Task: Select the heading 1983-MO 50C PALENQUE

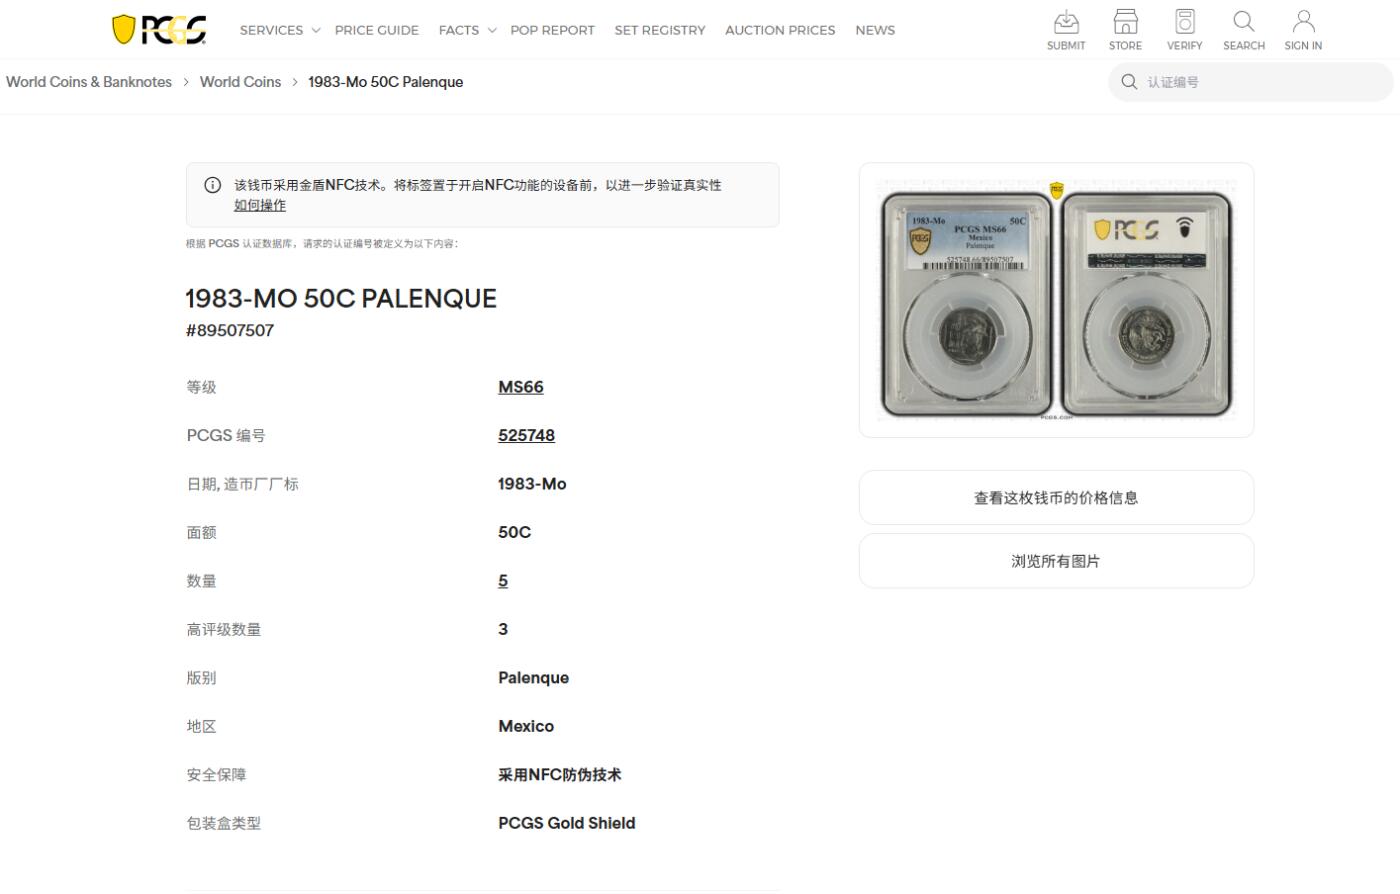Action: point(341,299)
